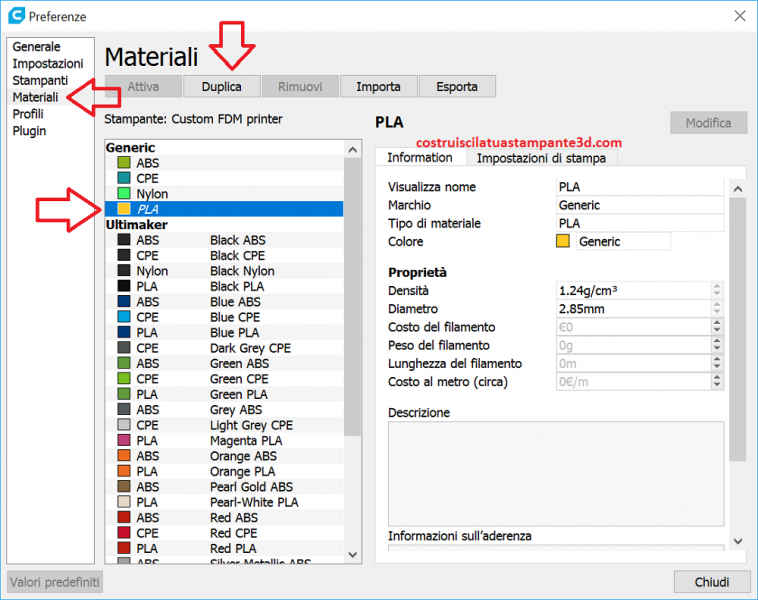
Task: Click the Peso del filamento field
Action: (634, 345)
